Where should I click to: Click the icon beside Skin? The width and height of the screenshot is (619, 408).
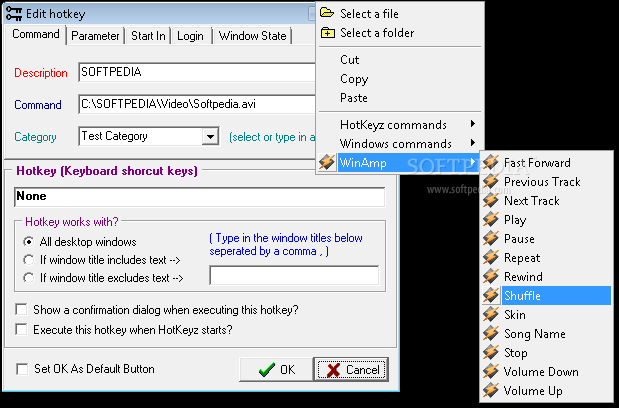click(x=491, y=314)
